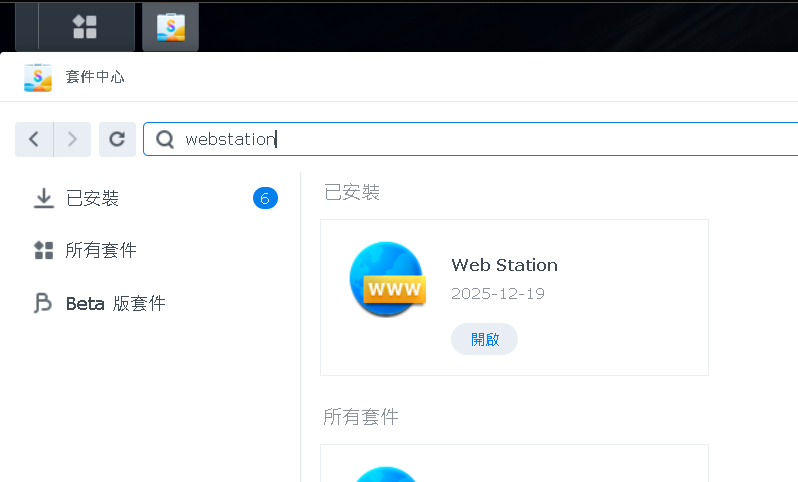The height and width of the screenshot is (482, 798).
Task: Focus the search field containing webstation
Action: (480, 140)
